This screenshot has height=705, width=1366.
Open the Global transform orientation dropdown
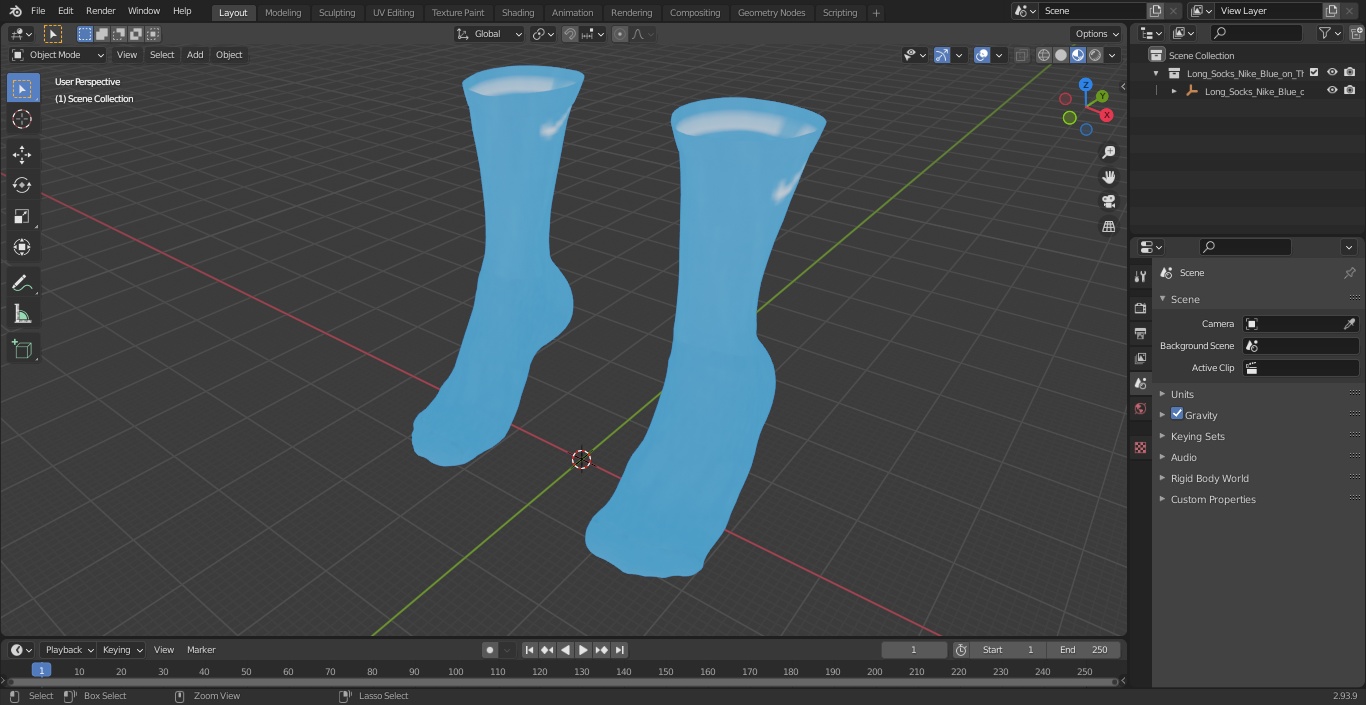pos(490,34)
